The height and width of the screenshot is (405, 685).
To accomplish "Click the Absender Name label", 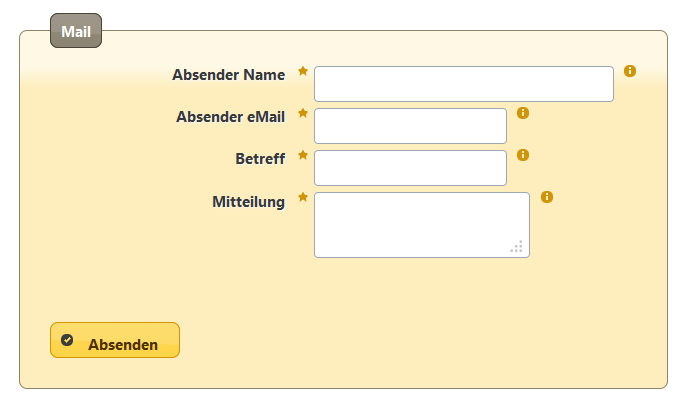I will pos(228,75).
